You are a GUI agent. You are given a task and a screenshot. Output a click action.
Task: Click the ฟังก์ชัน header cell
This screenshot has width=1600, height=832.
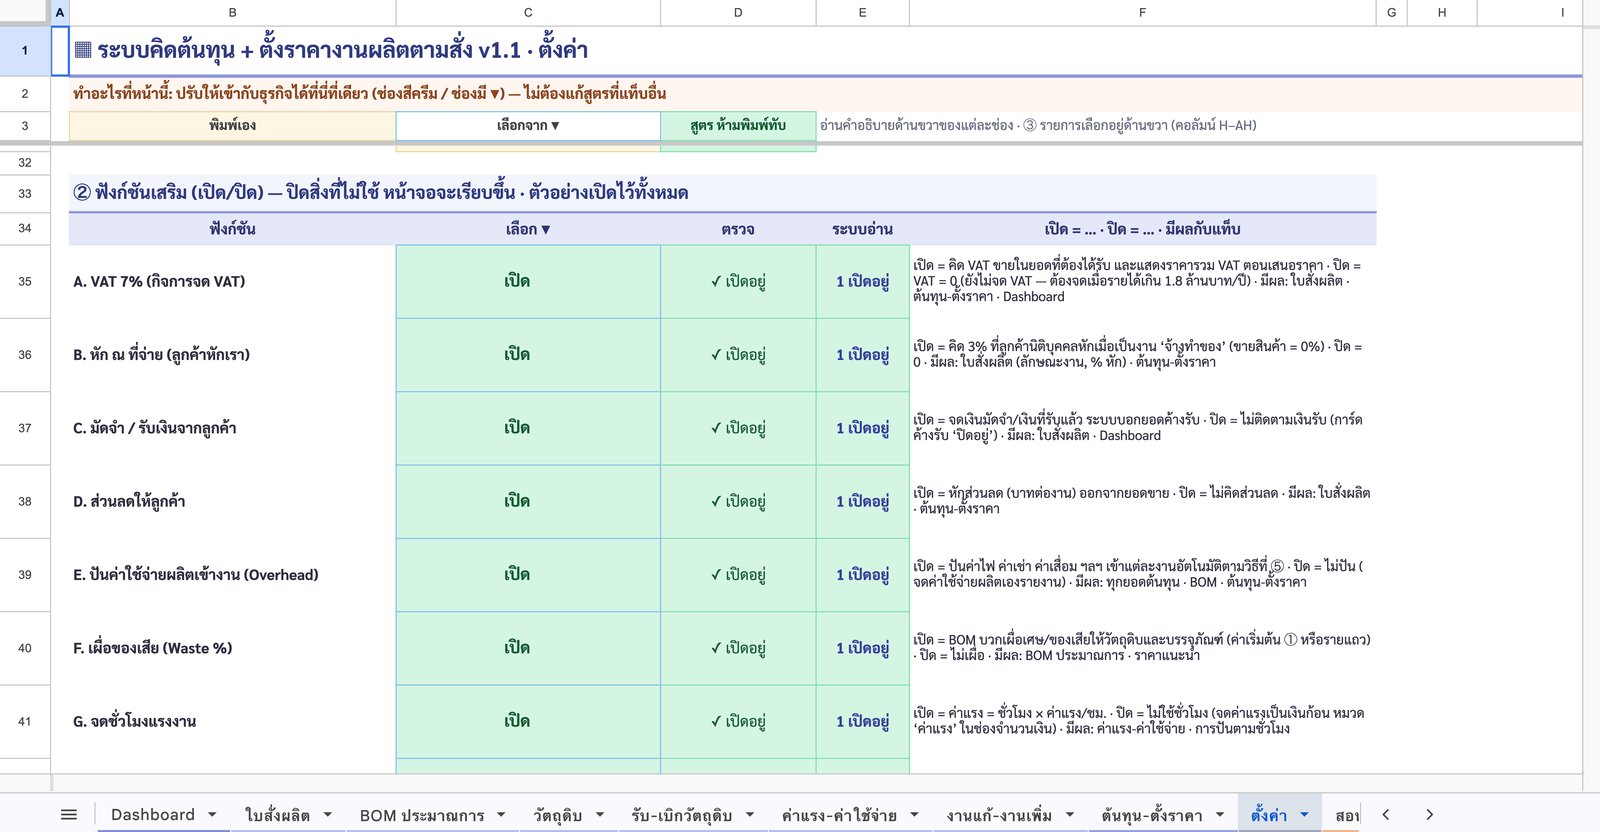232,229
